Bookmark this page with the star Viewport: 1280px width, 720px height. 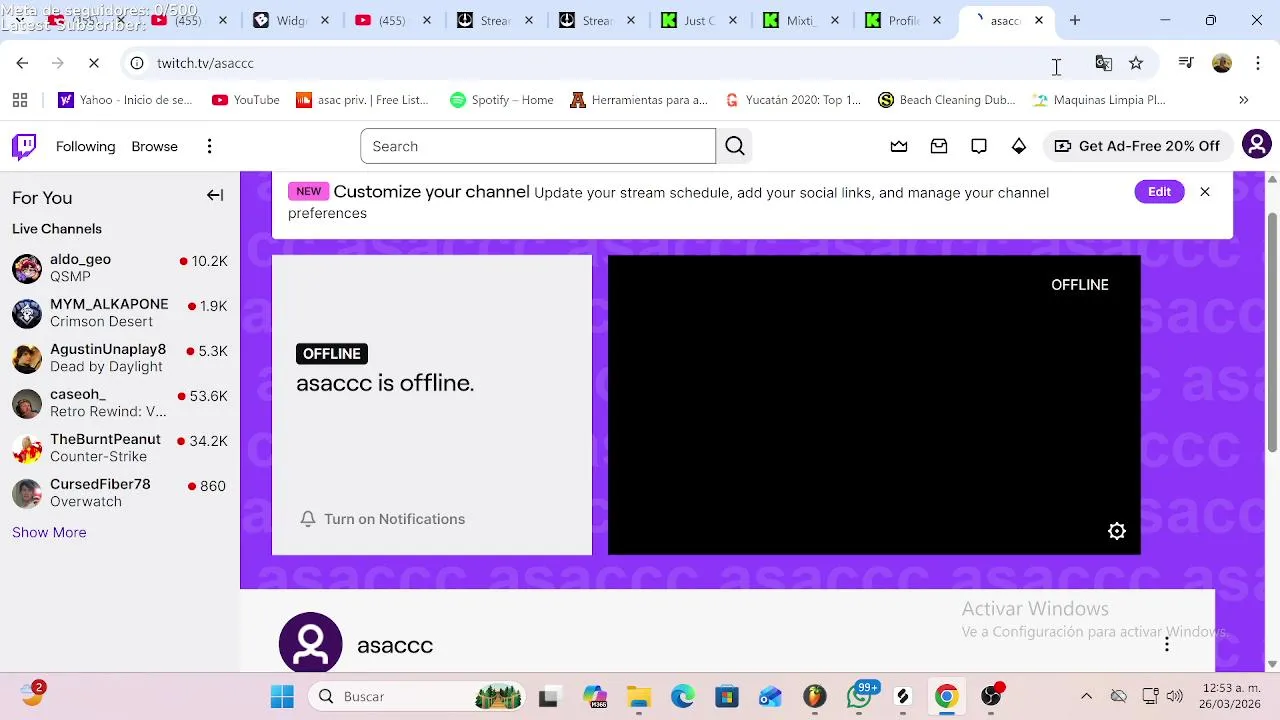tap(1136, 63)
